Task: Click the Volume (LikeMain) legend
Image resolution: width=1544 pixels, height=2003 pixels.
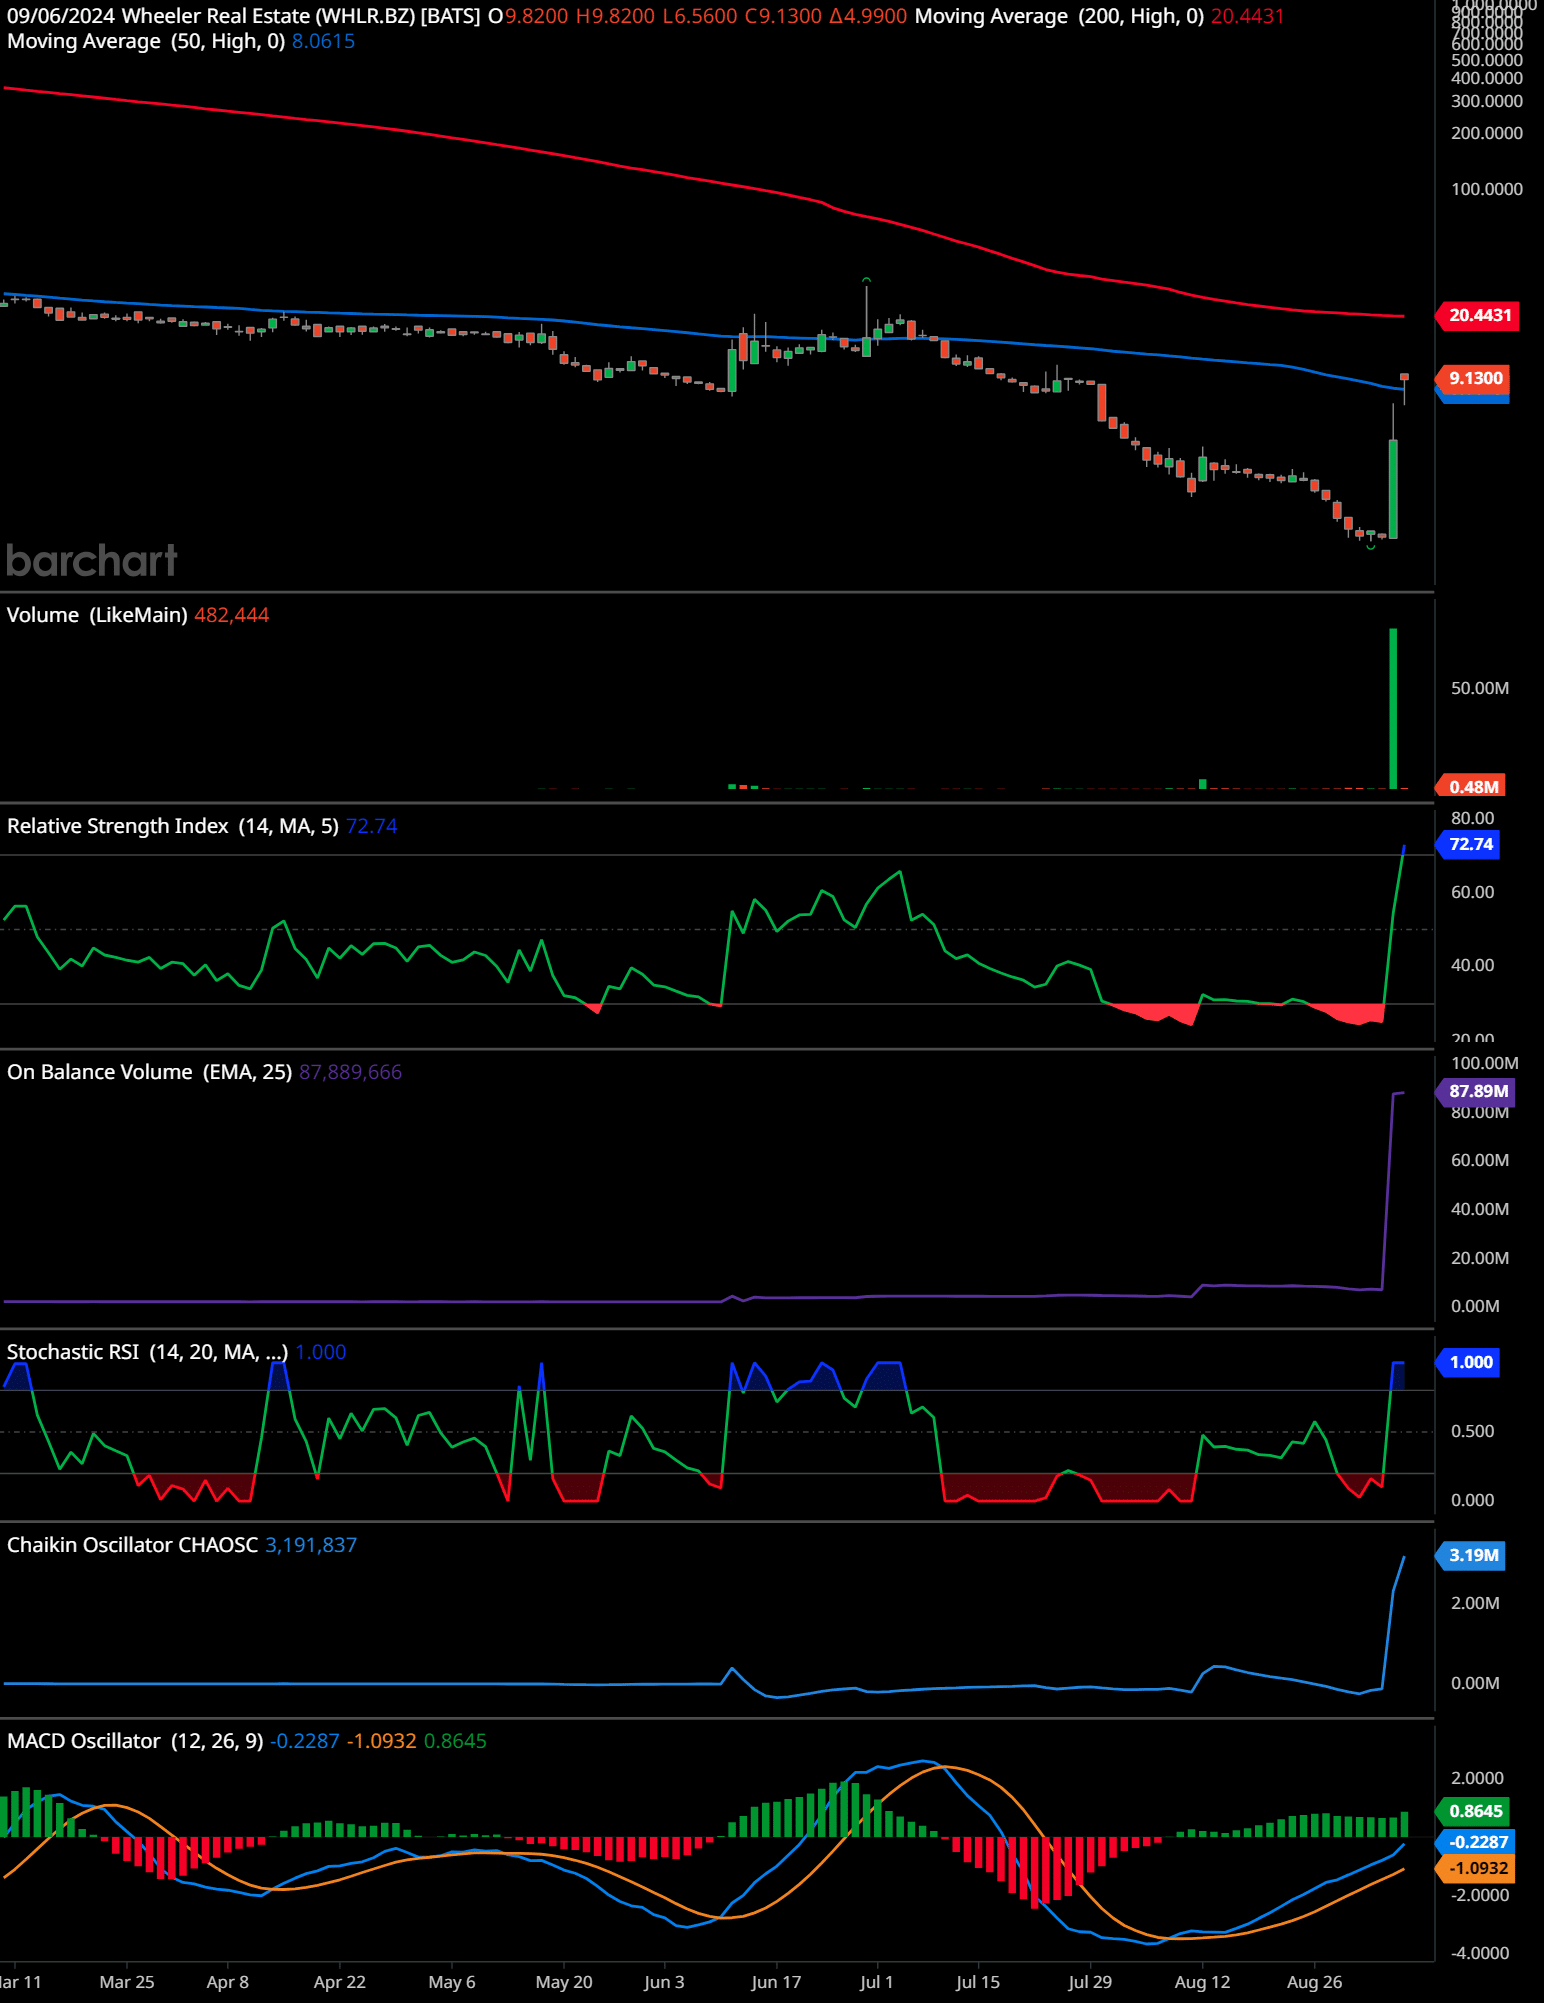Action: (x=97, y=615)
